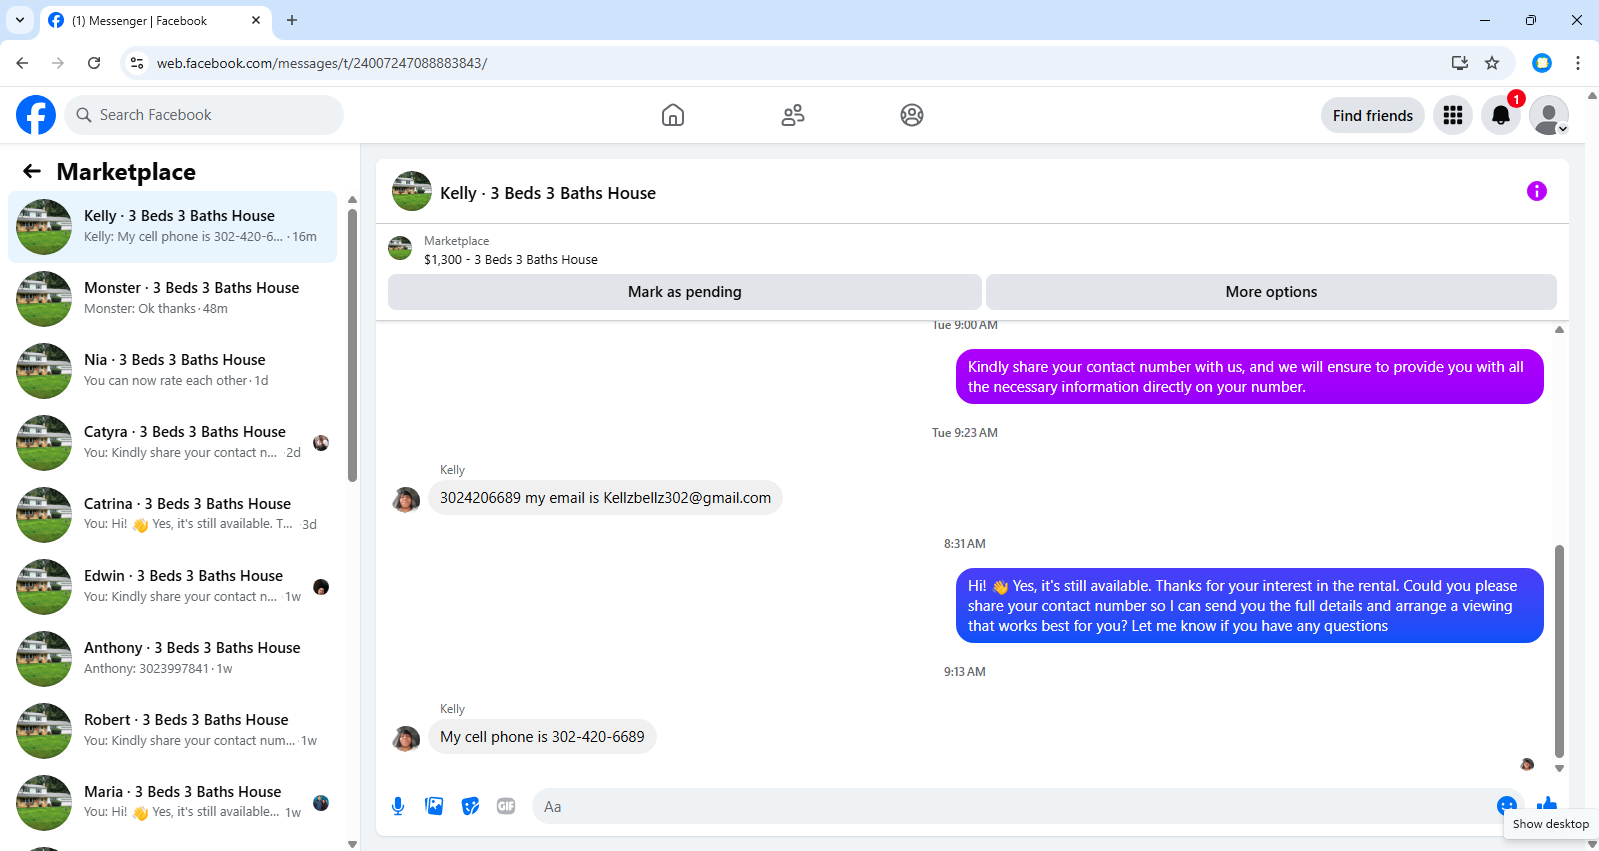The height and width of the screenshot is (851, 1599).
Task: Open the notifications bell
Action: click(1501, 115)
